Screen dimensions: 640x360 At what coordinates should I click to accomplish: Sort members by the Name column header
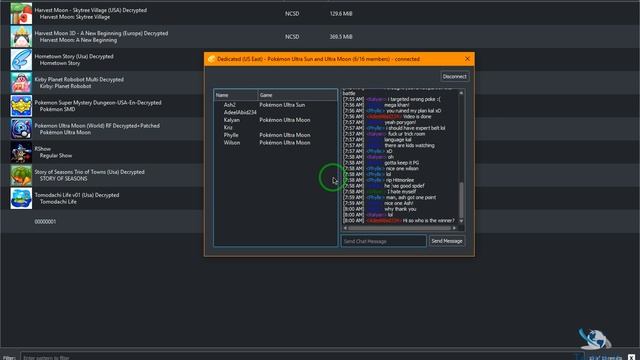236,95
